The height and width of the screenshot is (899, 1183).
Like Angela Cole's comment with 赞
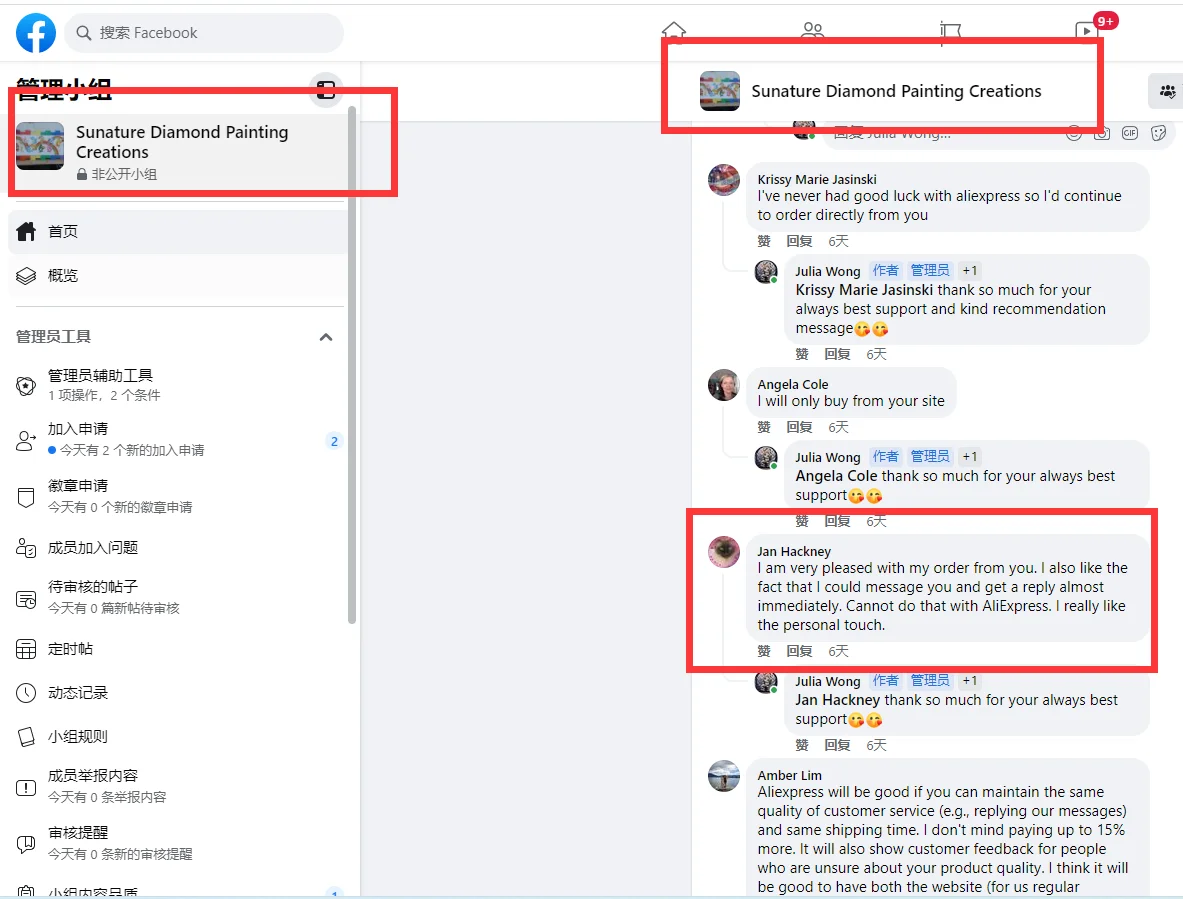(x=764, y=428)
